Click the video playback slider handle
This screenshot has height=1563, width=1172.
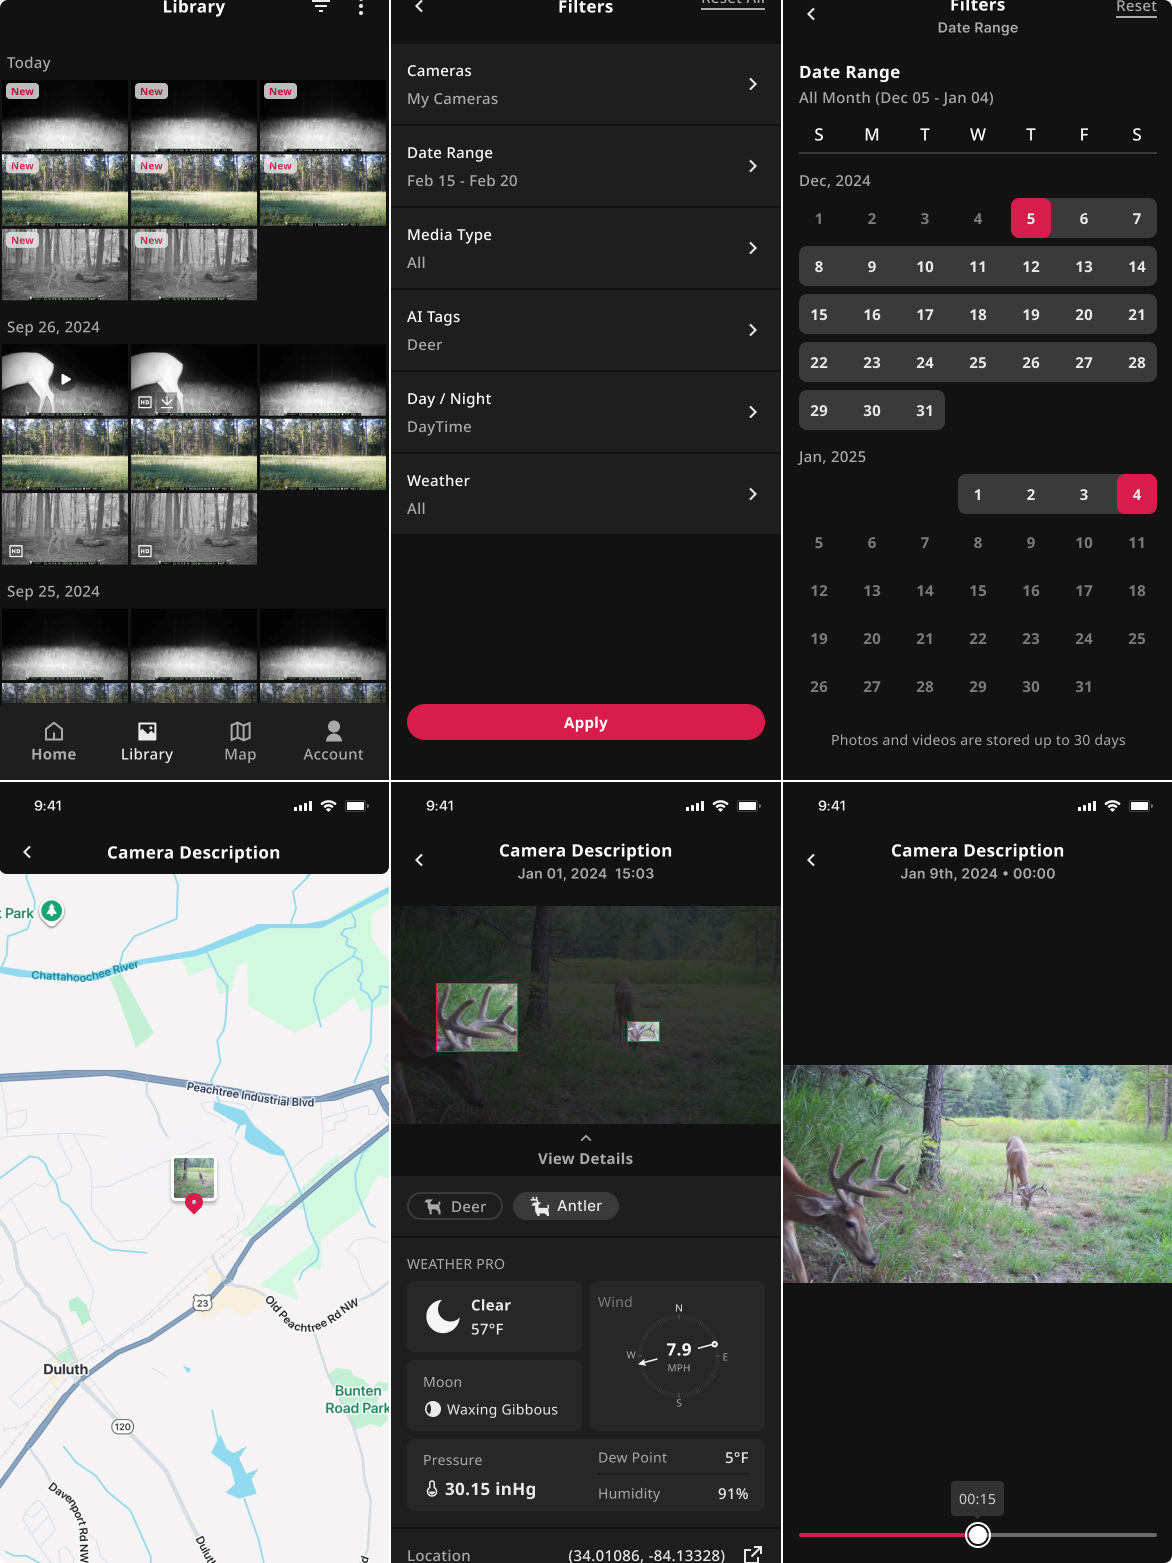point(978,1534)
